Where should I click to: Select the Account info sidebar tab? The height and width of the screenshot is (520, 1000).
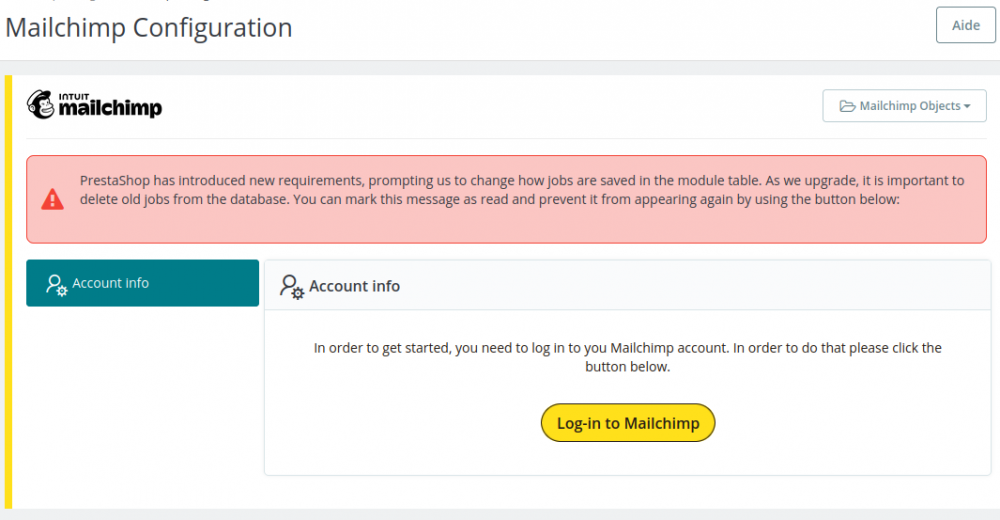tap(142, 283)
